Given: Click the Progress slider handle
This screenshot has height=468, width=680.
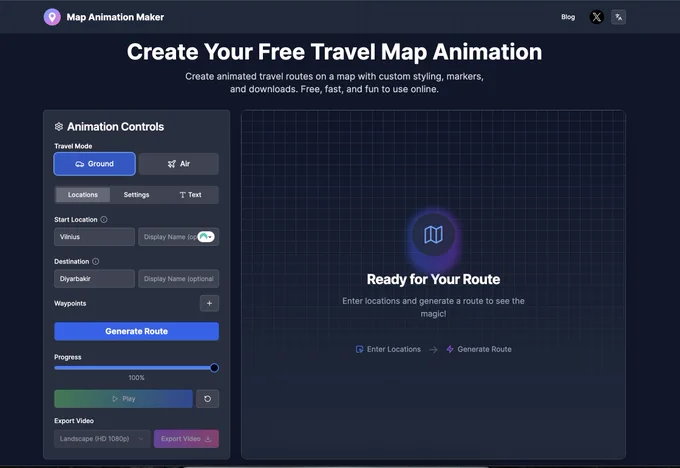Looking at the screenshot, I should (214, 368).
